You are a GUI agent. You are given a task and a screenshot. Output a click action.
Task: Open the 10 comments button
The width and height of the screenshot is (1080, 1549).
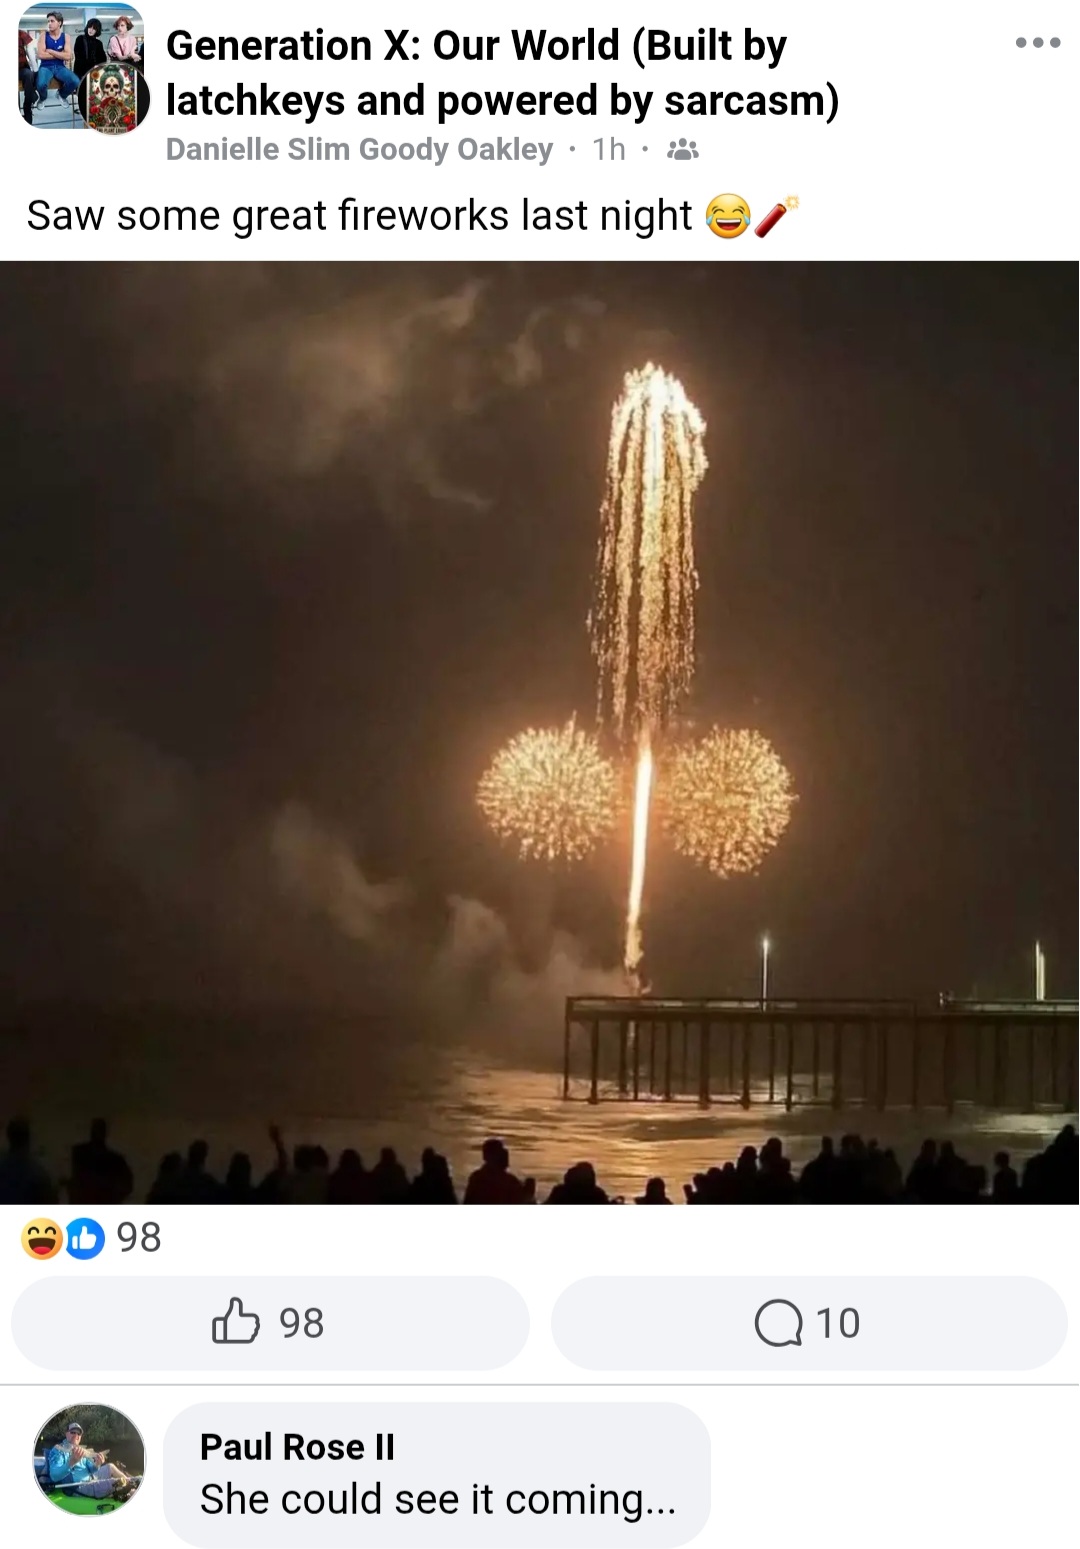(x=809, y=1323)
